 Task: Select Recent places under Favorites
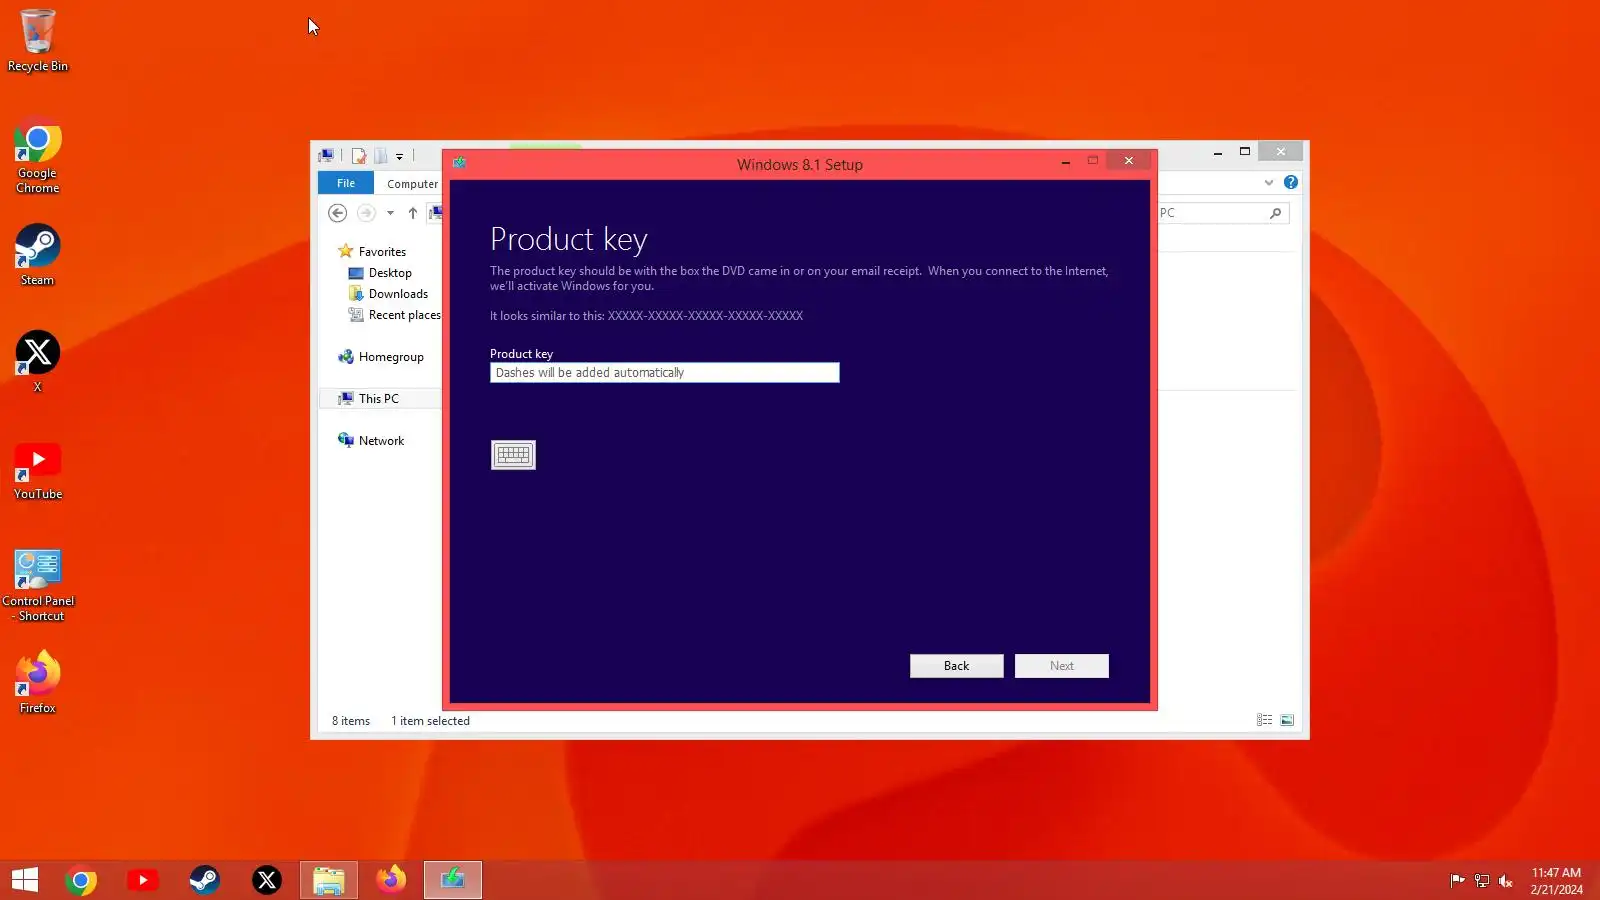click(x=394, y=315)
